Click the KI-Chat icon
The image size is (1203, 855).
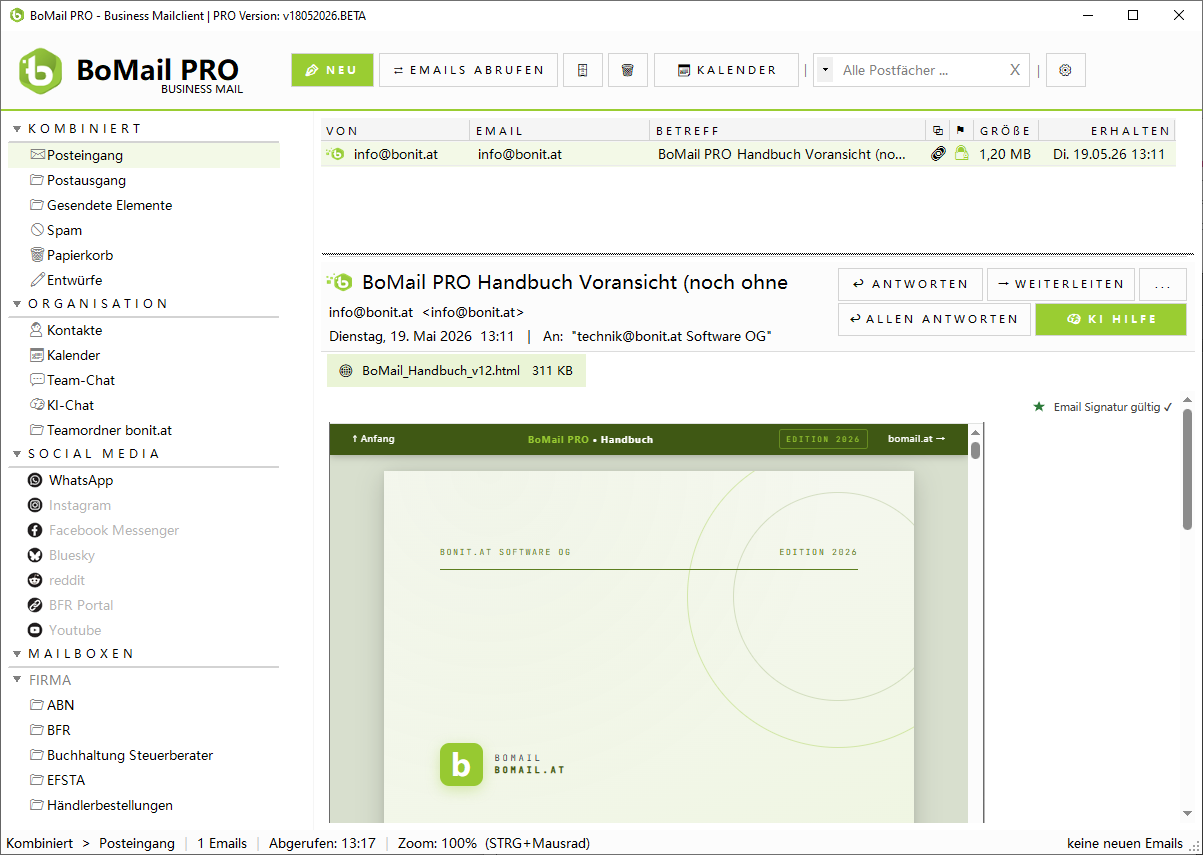(38, 405)
